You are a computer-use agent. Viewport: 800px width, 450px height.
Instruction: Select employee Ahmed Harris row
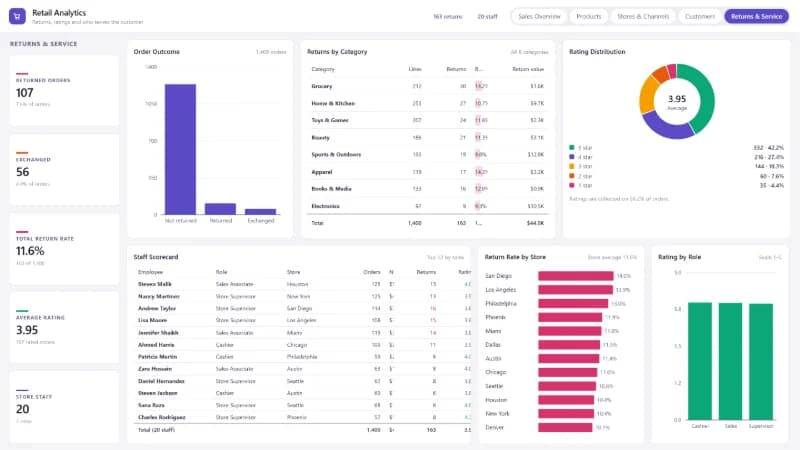(x=303, y=345)
